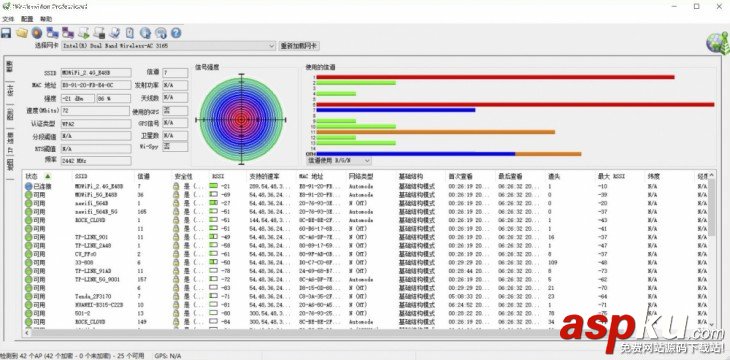The width and height of the screenshot is (730, 360).
Task: Click the blue networked-computers toolbar icon
Action: 52,33
